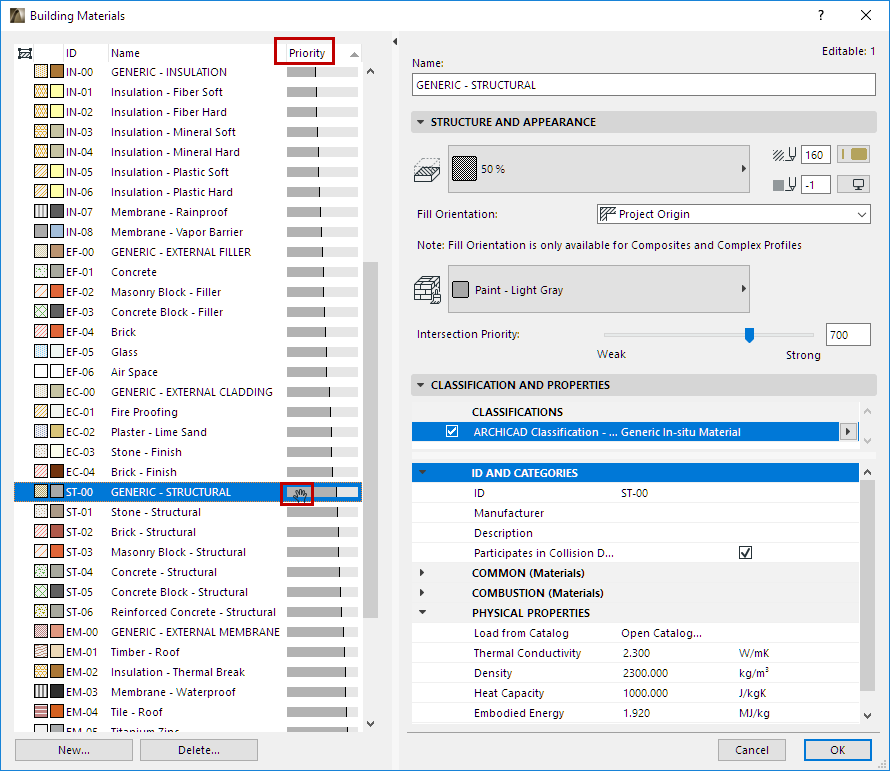Click the Delete... button
Image resolution: width=890 pixels, height=771 pixels.
[199, 750]
